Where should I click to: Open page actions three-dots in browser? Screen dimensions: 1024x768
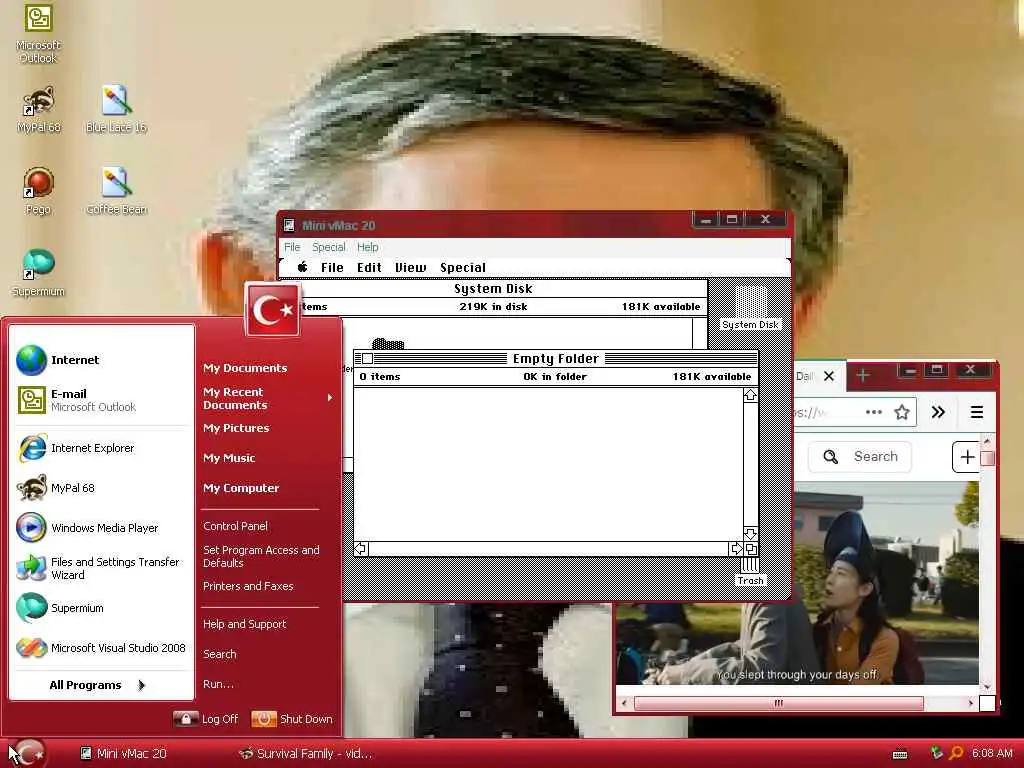(874, 412)
